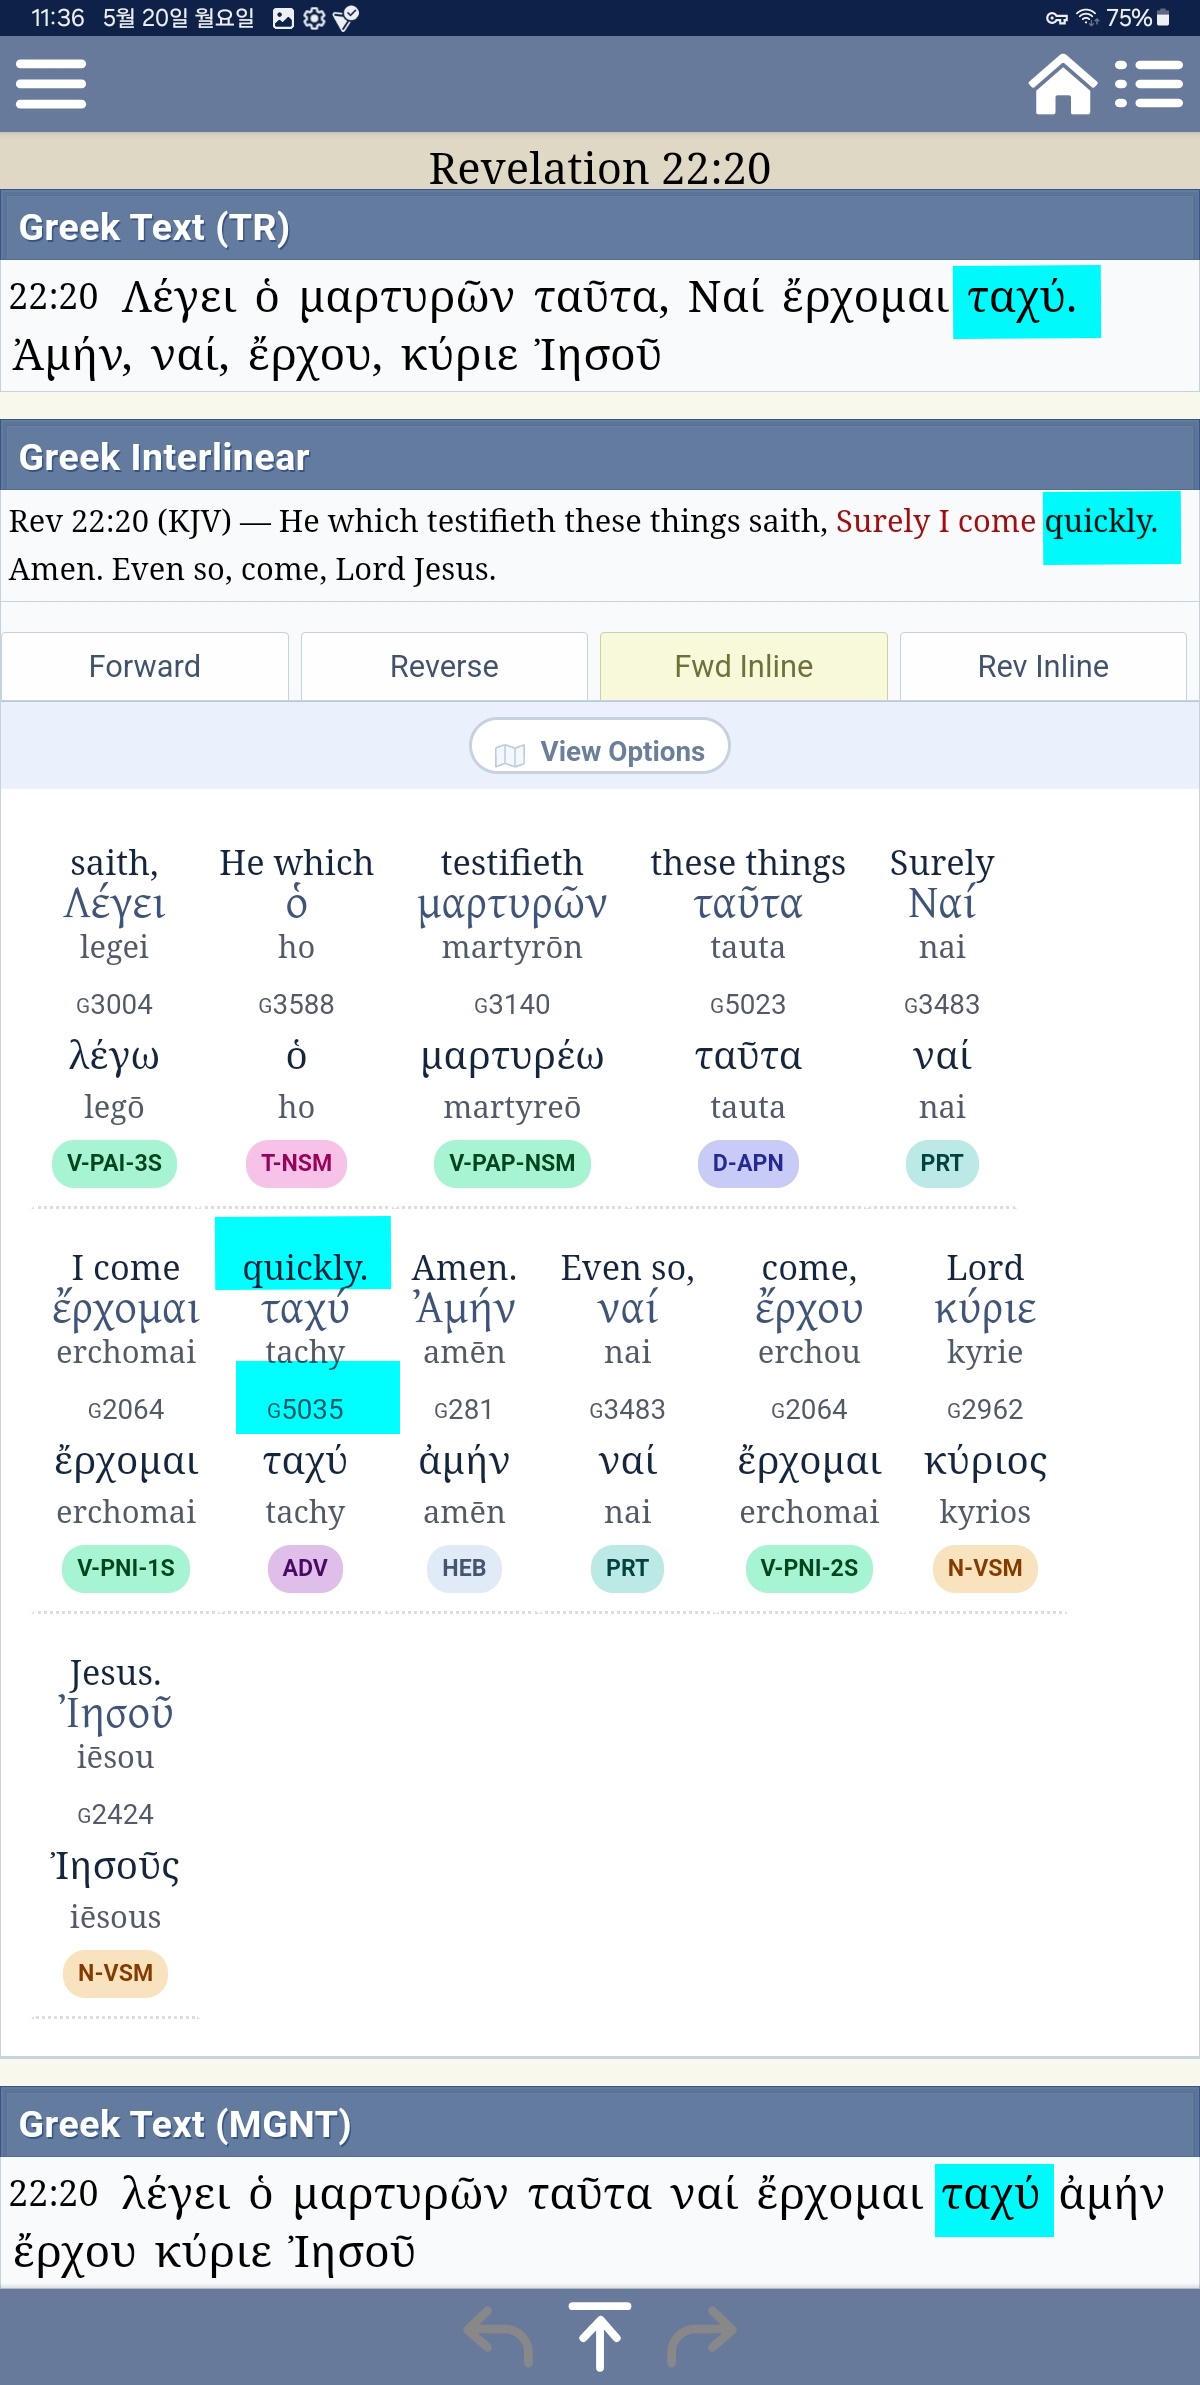Open Strong's G5023 link
1200x2385 pixels.
click(x=748, y=1004)
